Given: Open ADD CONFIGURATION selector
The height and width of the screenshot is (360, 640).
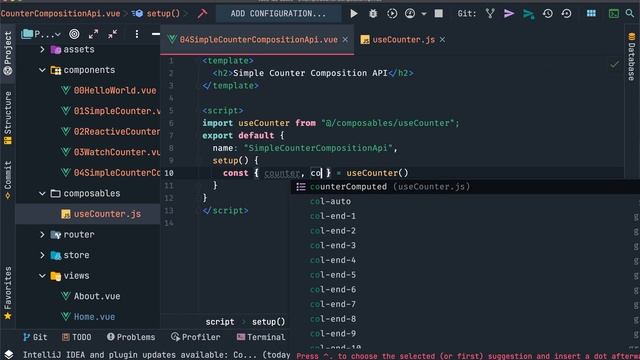Looking at the screenshot, I should (278, 13).
